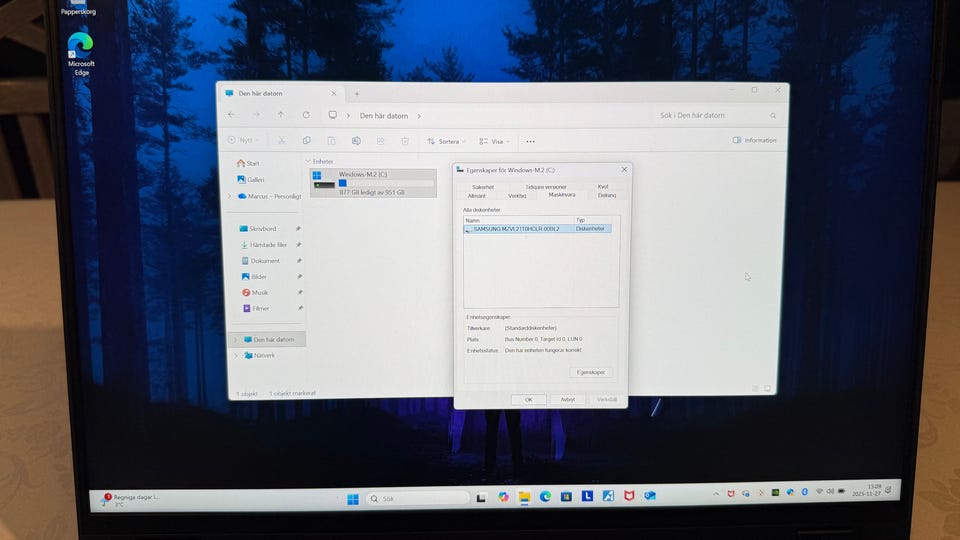Switch to the Allmänt tab
Image resolution: width=960 pixels, height=540 pixels.
coord(476,196)
